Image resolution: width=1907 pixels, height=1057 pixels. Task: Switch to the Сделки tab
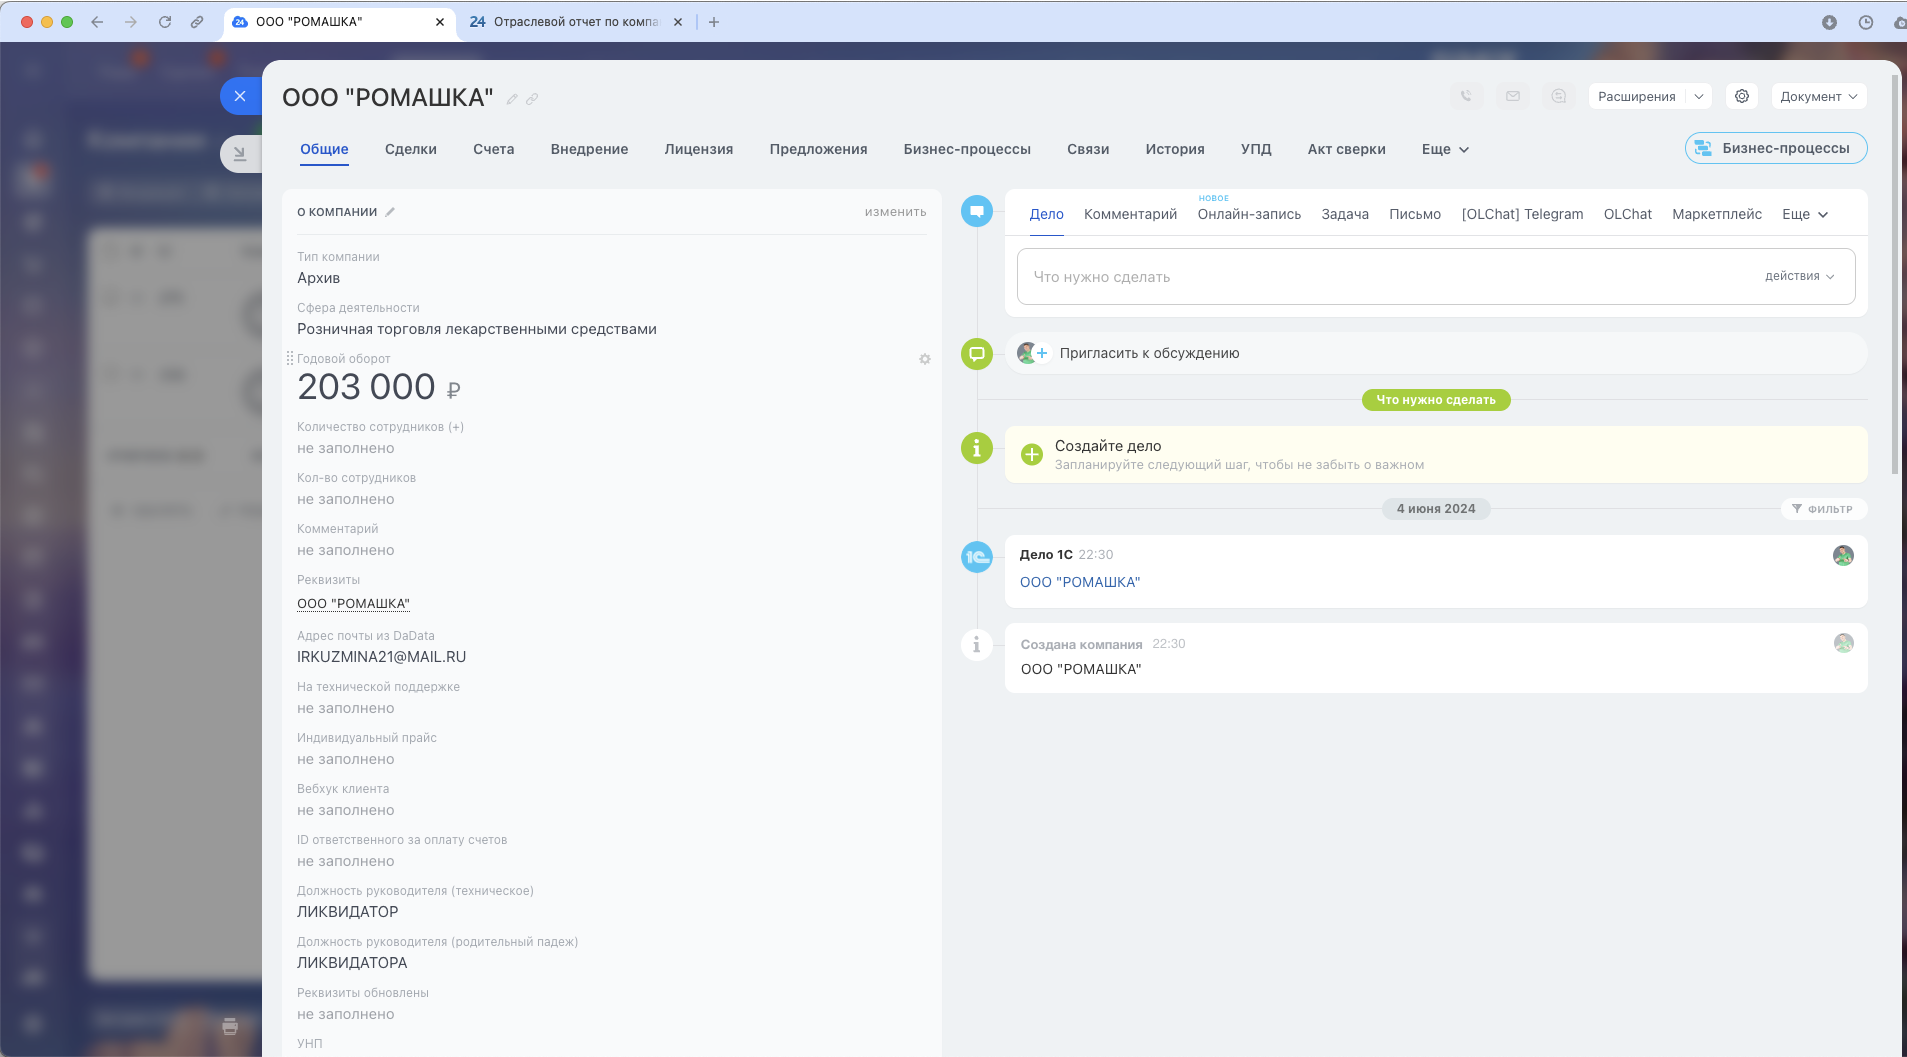point(411,149)
